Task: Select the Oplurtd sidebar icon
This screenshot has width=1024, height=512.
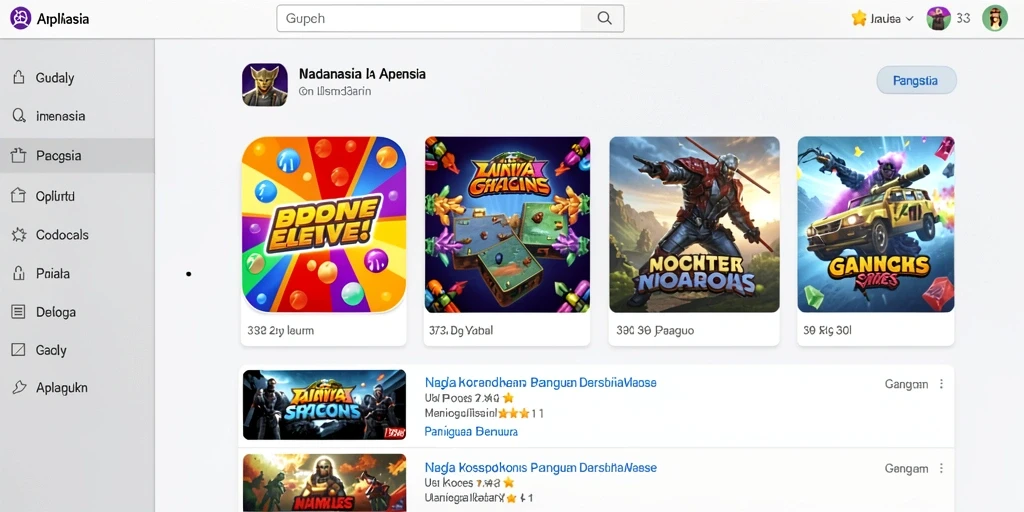Action: [x=19, y=195]
